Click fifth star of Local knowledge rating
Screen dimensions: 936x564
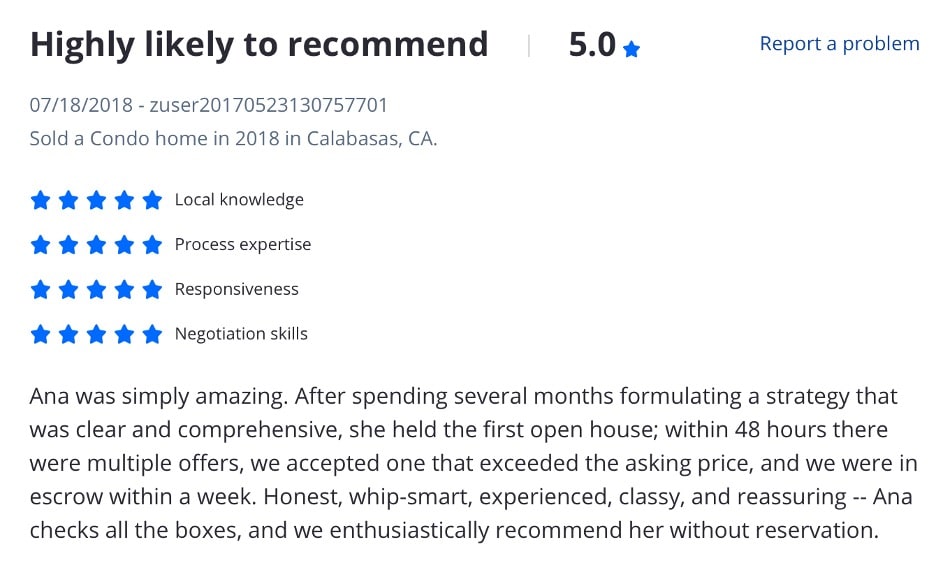[x=153, y=200]
